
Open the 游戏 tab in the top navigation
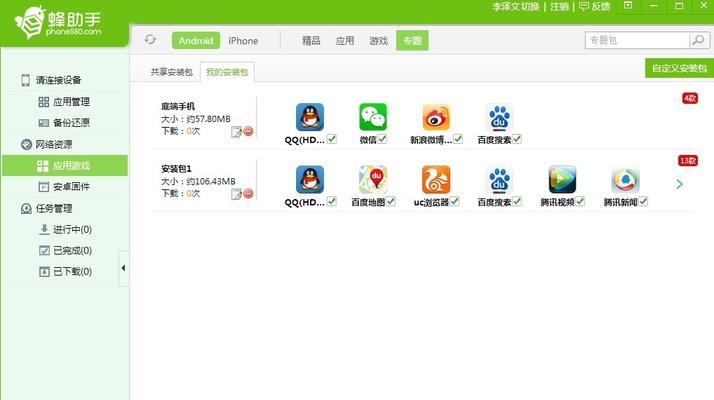click(x=378, y=41)
